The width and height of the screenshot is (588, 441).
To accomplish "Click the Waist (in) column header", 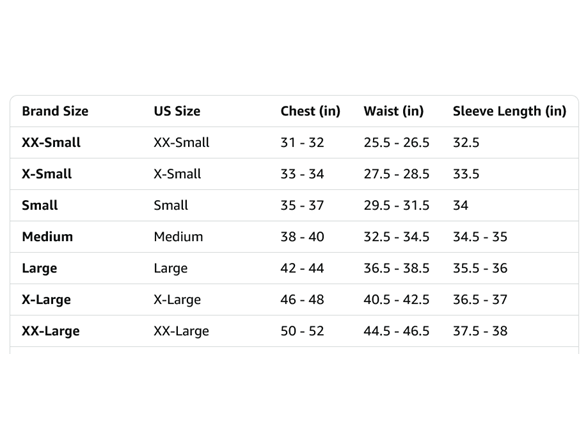I will [394, 111].
